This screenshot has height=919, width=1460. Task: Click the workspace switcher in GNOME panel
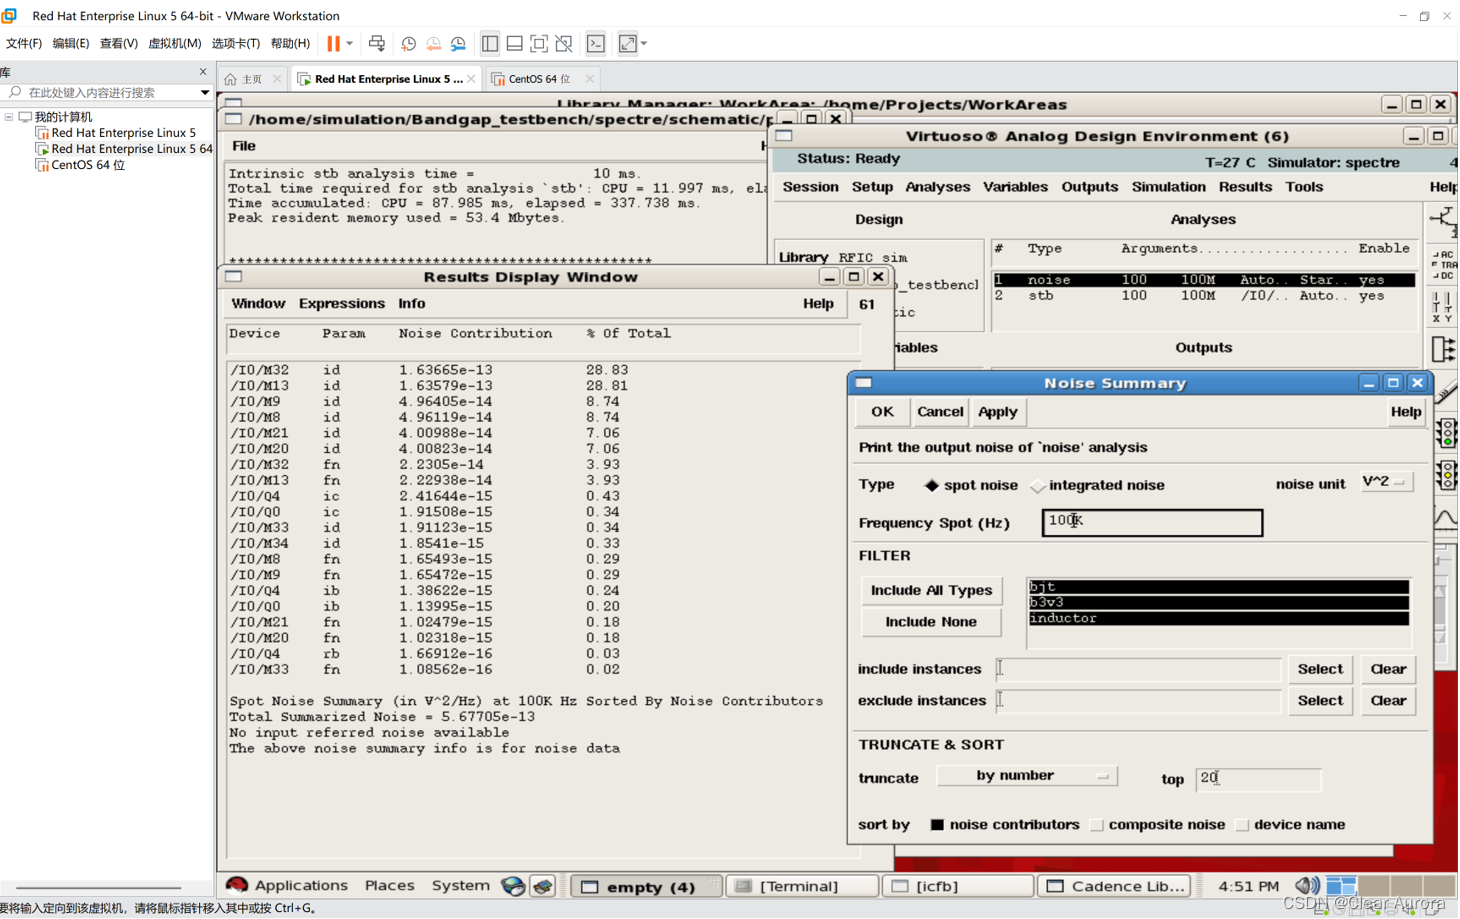(x=1391, y=886)
